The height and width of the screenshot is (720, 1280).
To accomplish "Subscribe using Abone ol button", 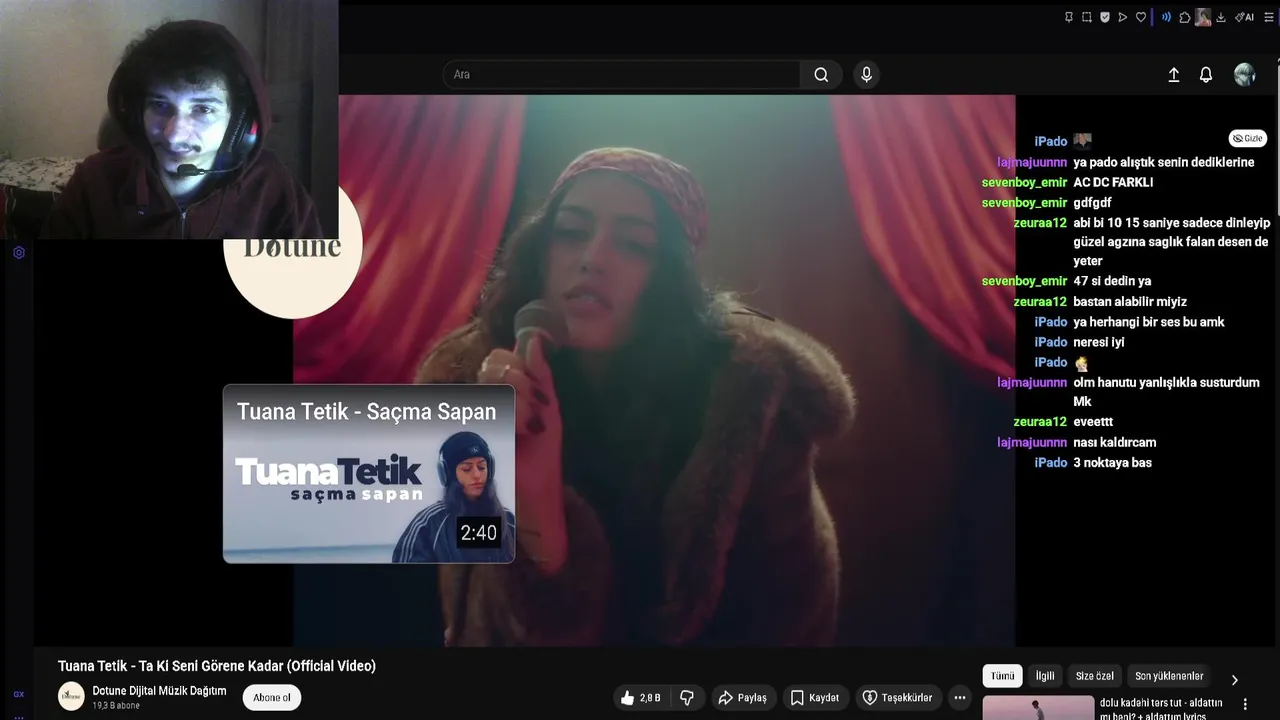I will click(x=272, y=697).
